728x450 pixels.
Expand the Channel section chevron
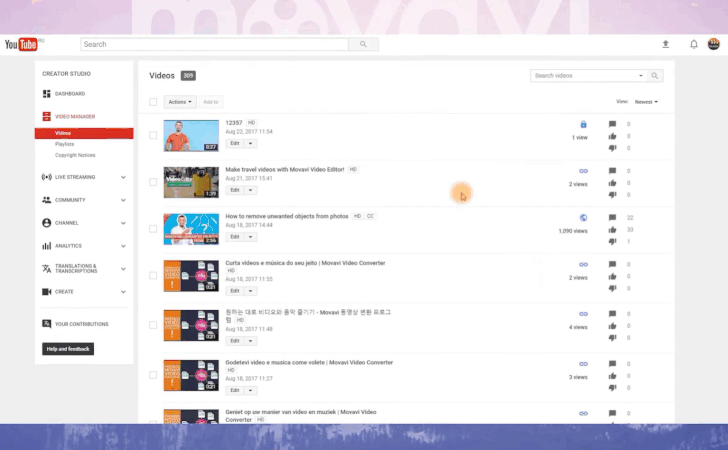[124, 223]
